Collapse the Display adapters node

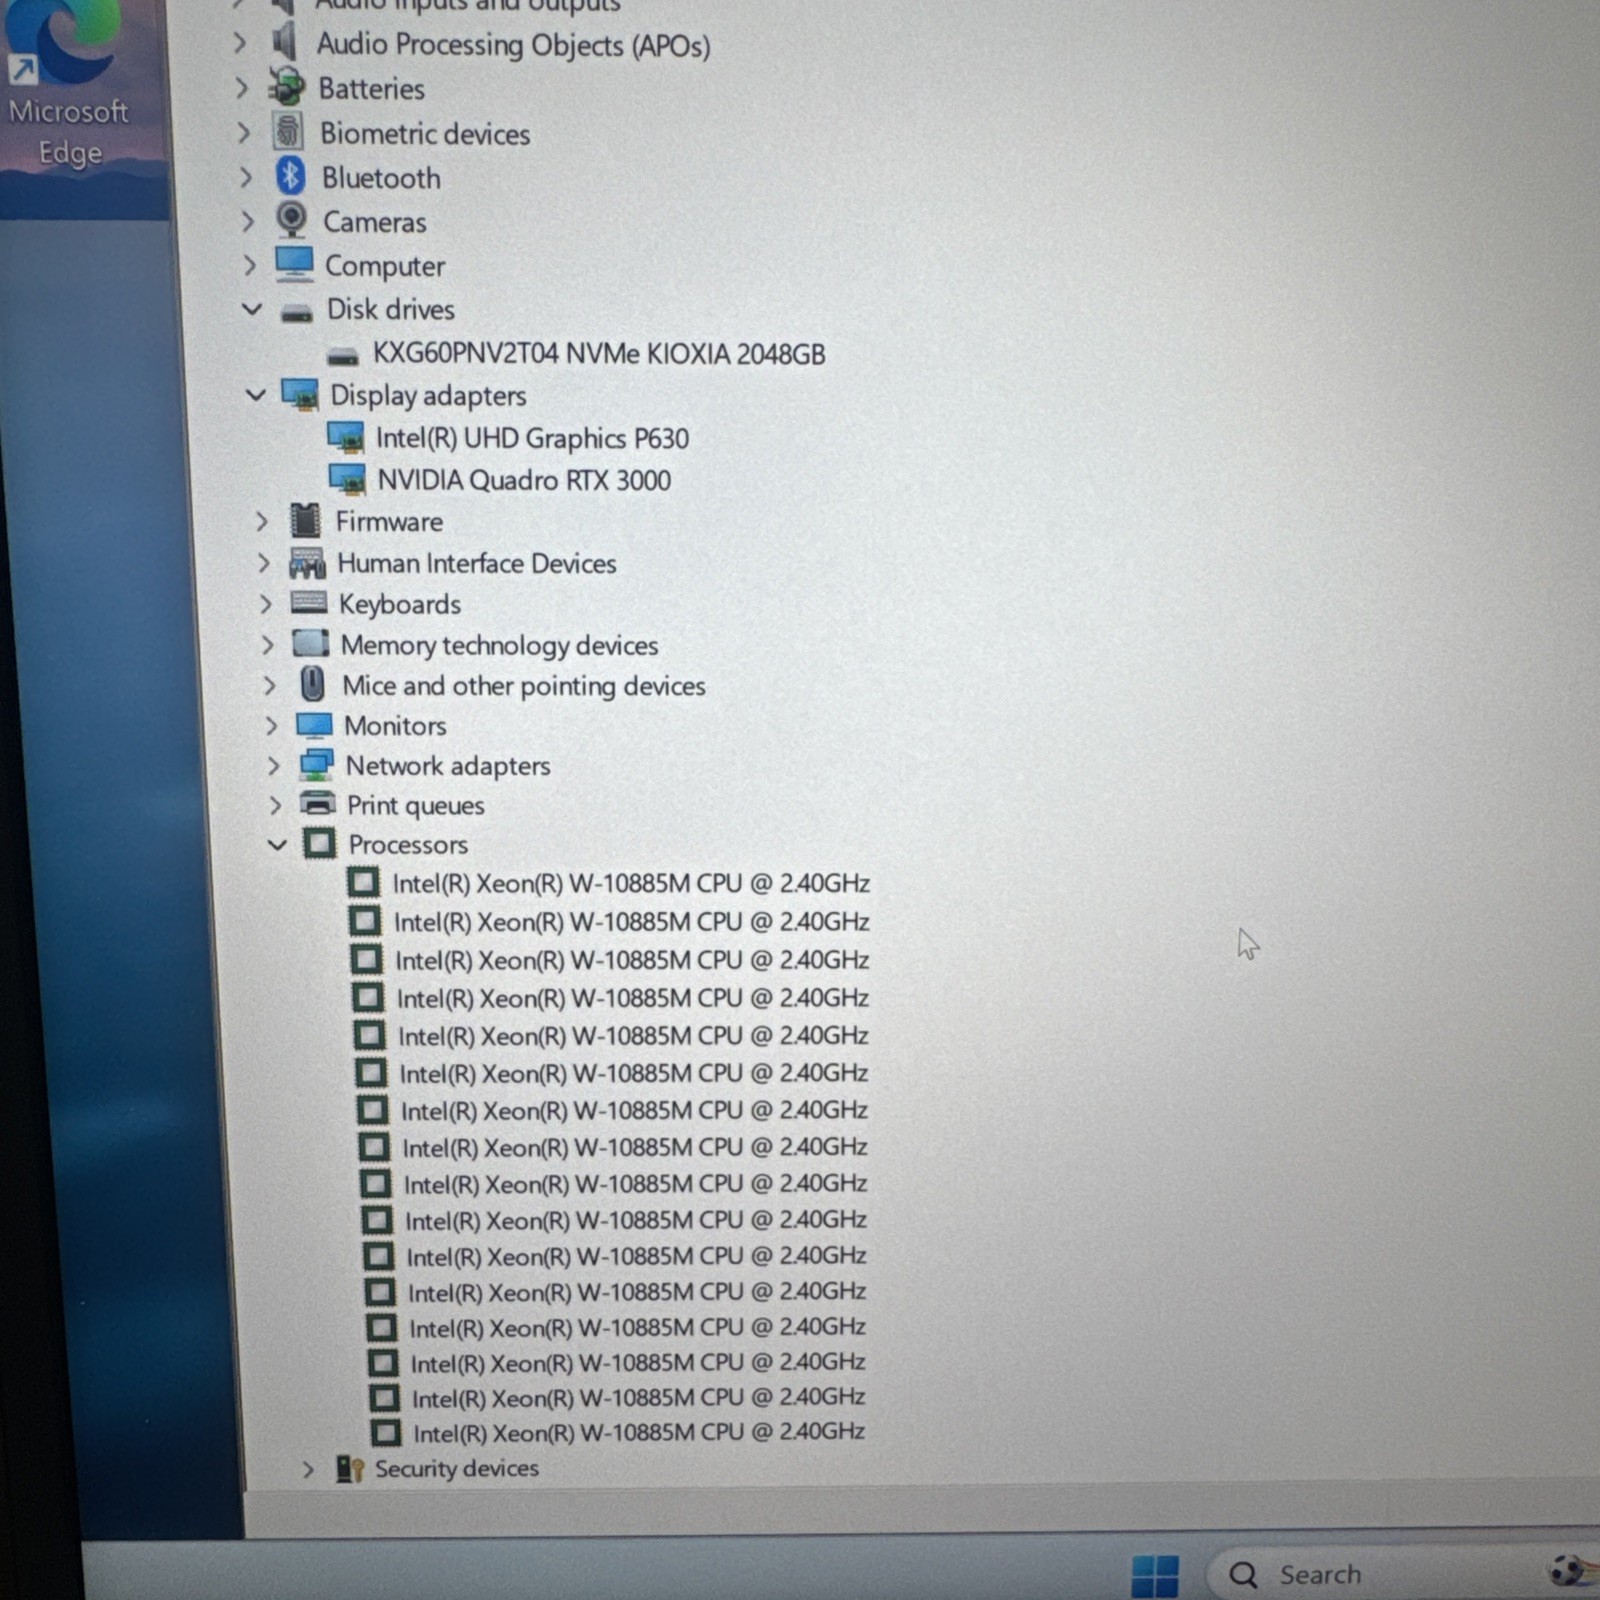pos(256,394)
